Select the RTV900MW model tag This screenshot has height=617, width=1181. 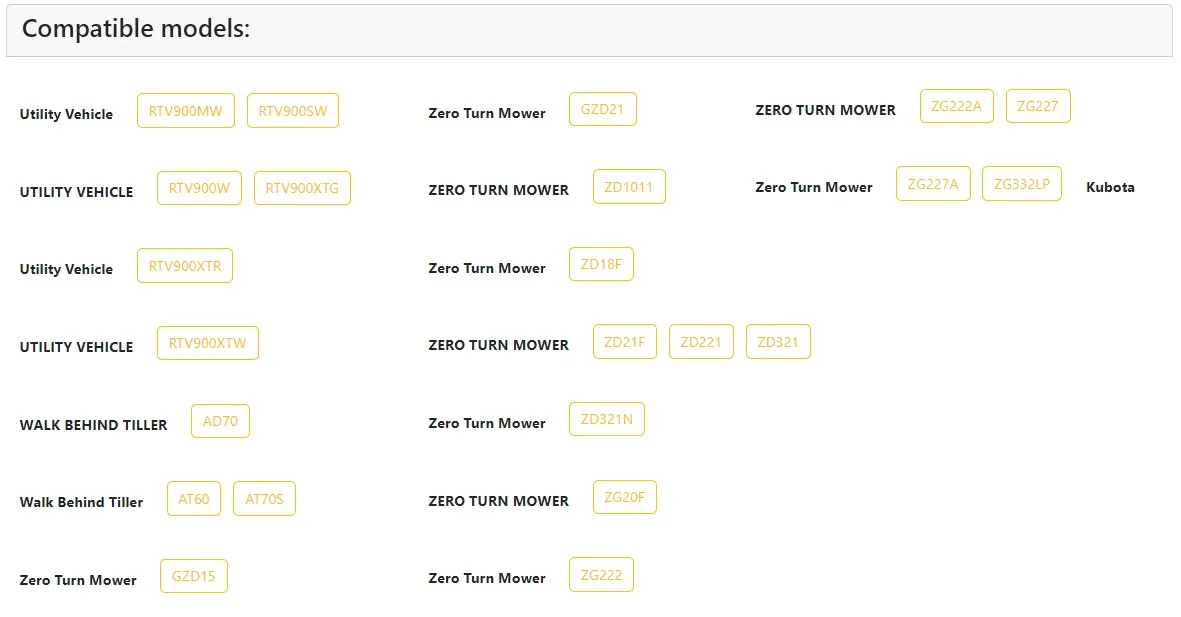click(x=186, y=111)
